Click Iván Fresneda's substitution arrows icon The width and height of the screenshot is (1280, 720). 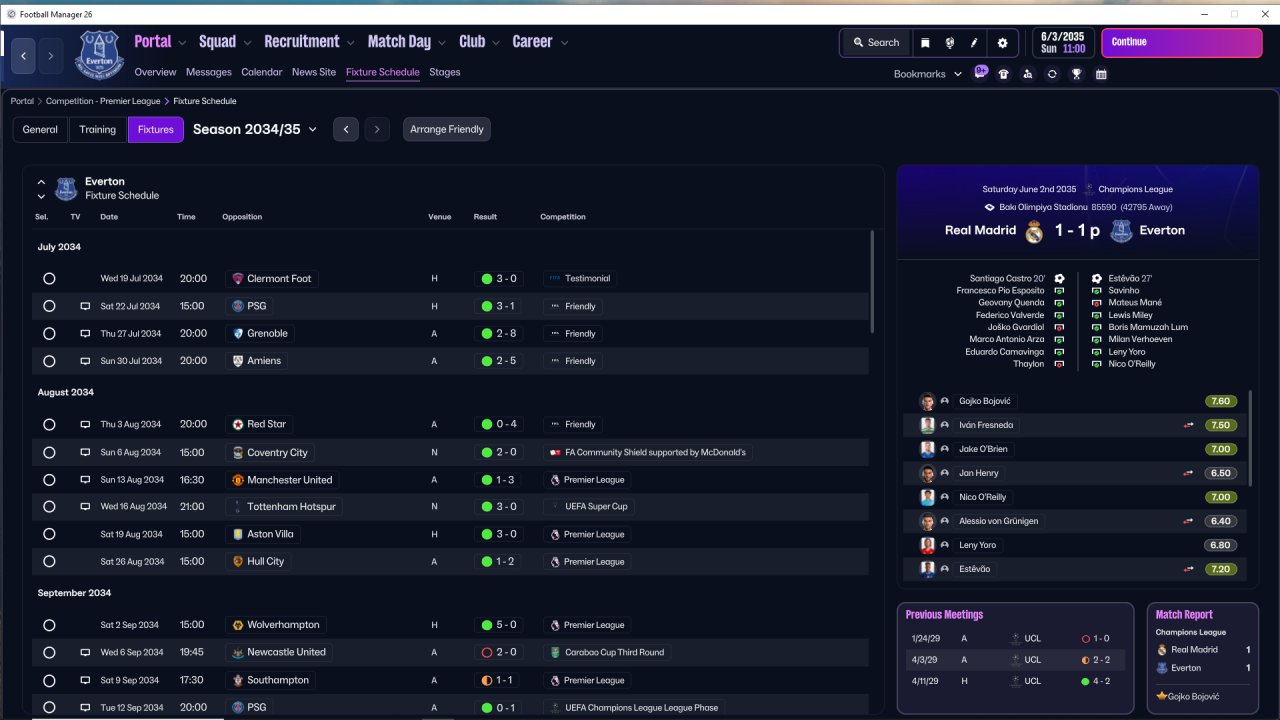[1188, 425]
